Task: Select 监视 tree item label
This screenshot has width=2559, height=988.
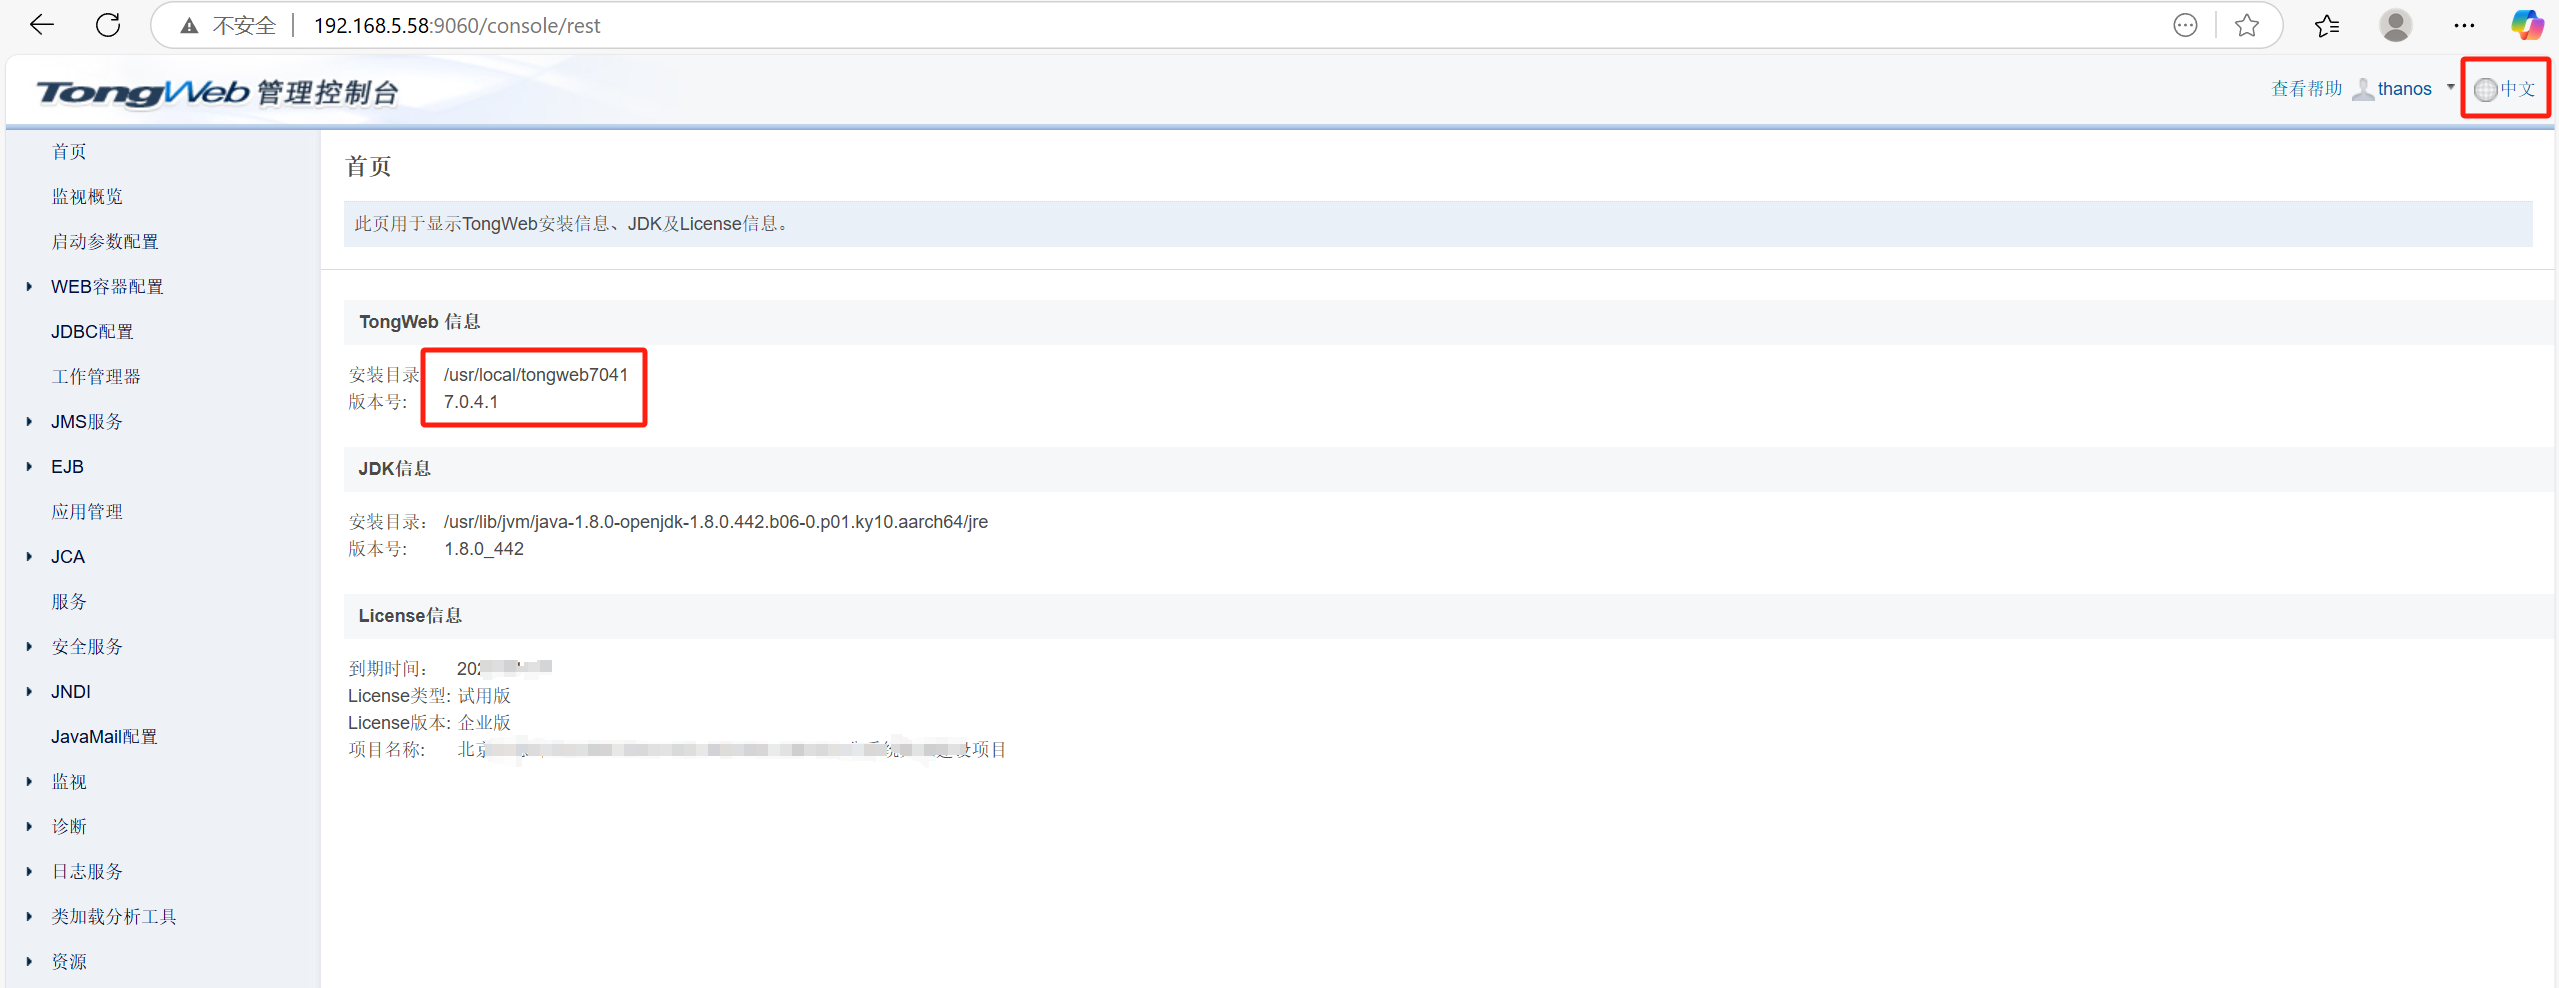Action: click(x=69, y=781)
